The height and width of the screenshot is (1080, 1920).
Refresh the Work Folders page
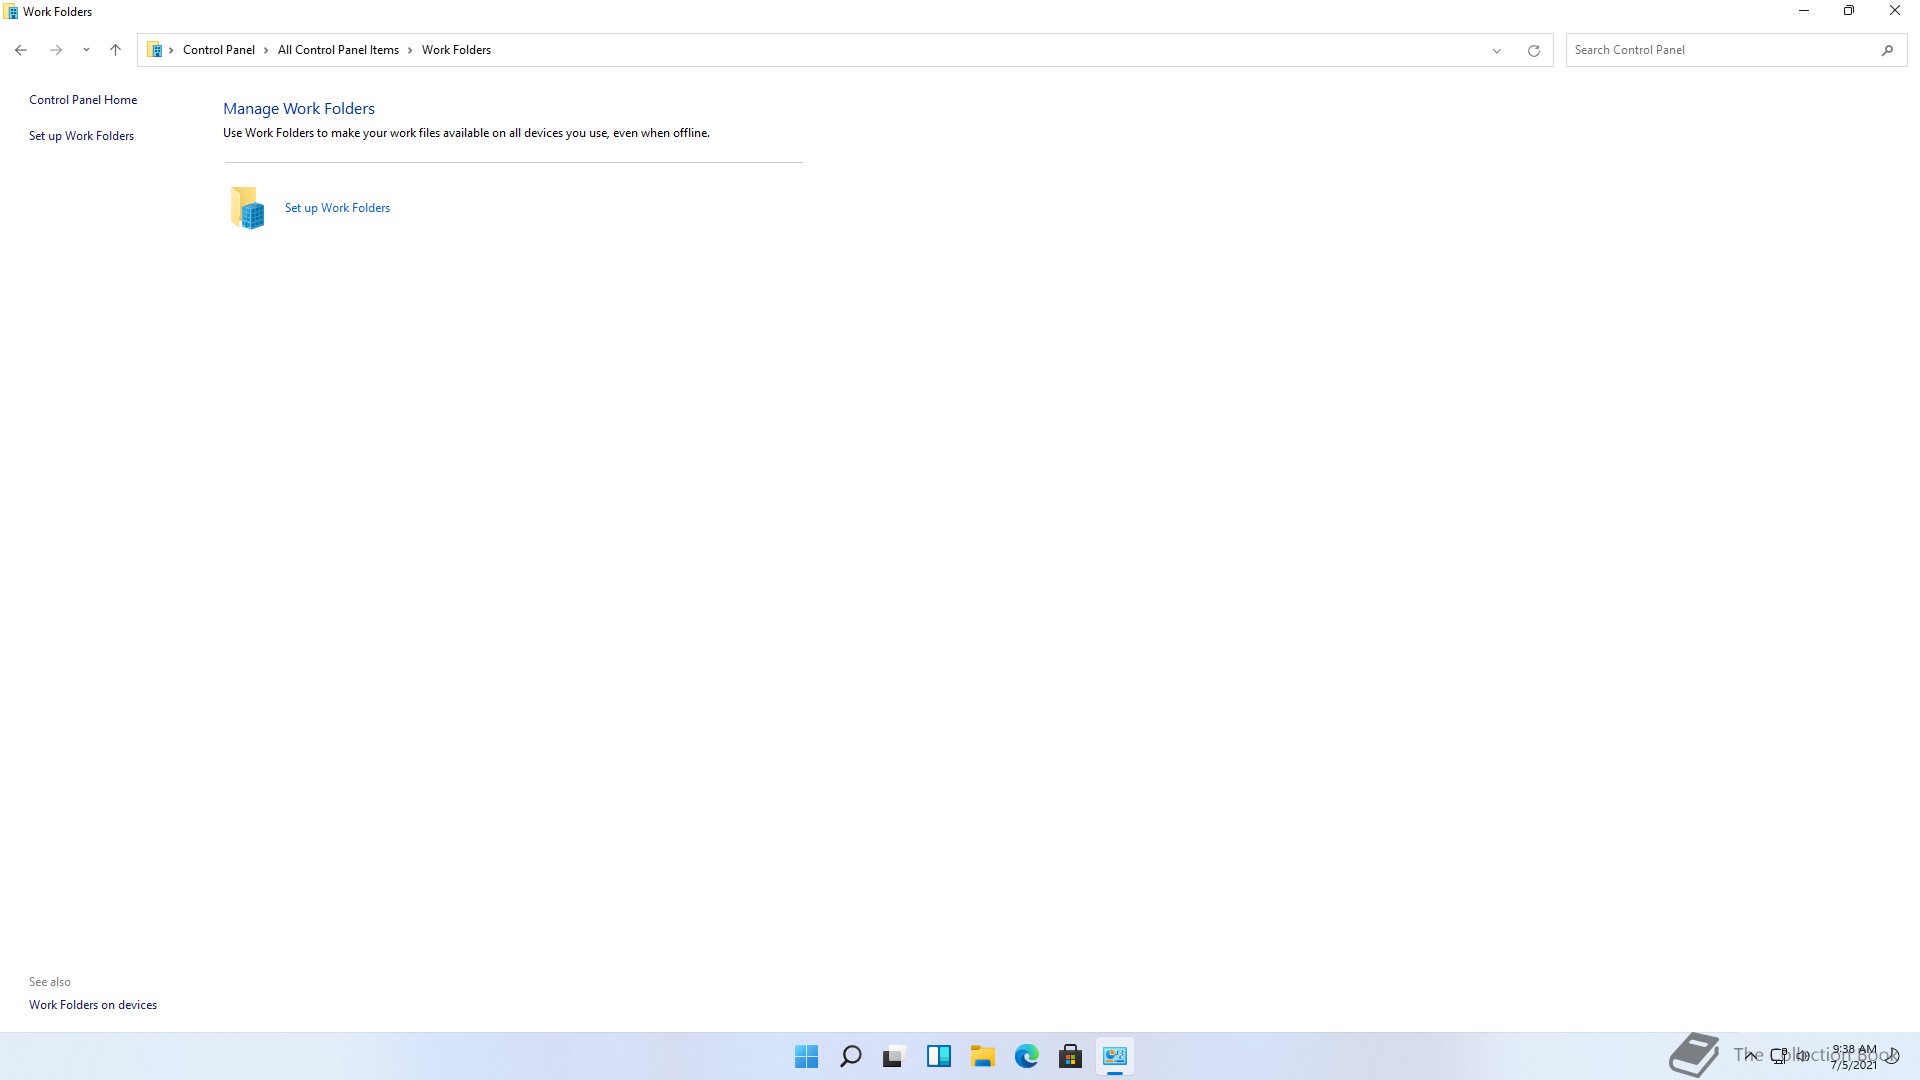pos(1533,50)
